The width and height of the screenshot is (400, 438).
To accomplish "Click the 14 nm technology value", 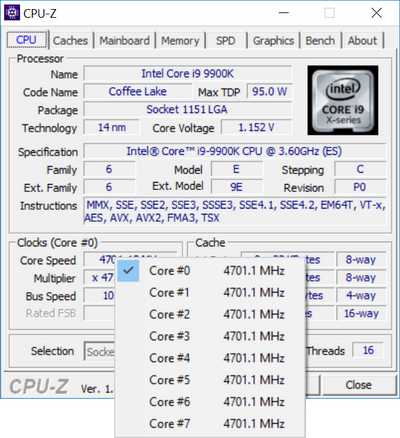I will point(112,127).
